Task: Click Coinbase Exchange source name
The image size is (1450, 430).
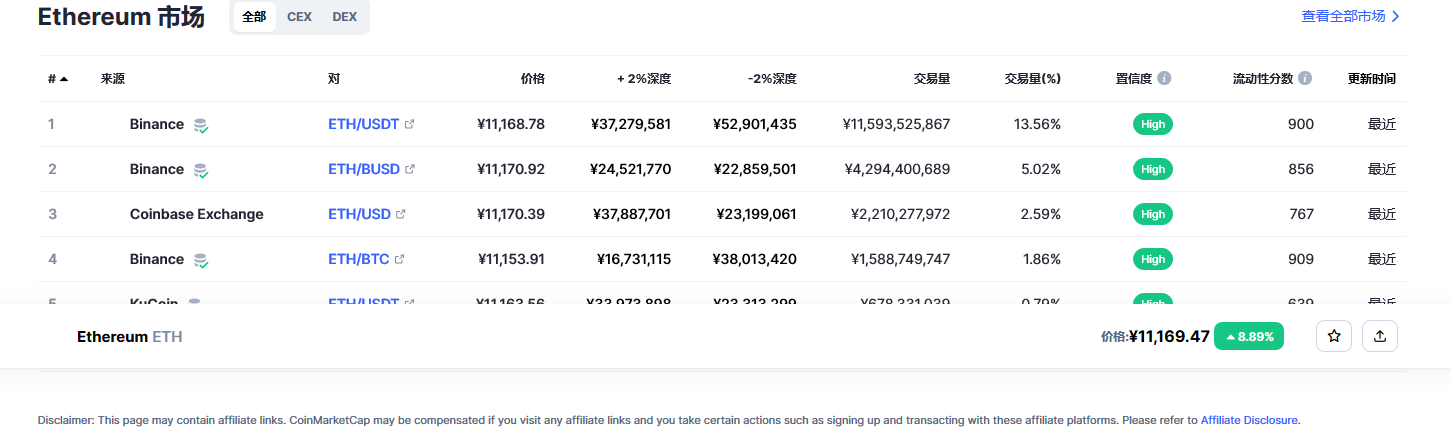Action: pyautogui.click(x=196, y=214)
